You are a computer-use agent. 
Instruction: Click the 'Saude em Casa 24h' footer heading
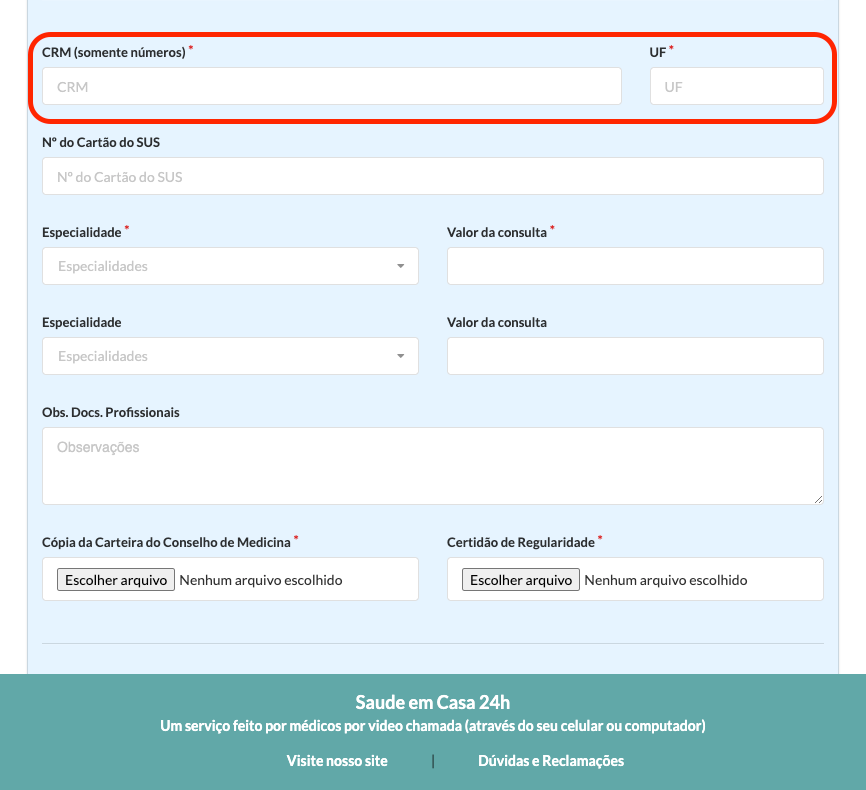click(433, 702)
